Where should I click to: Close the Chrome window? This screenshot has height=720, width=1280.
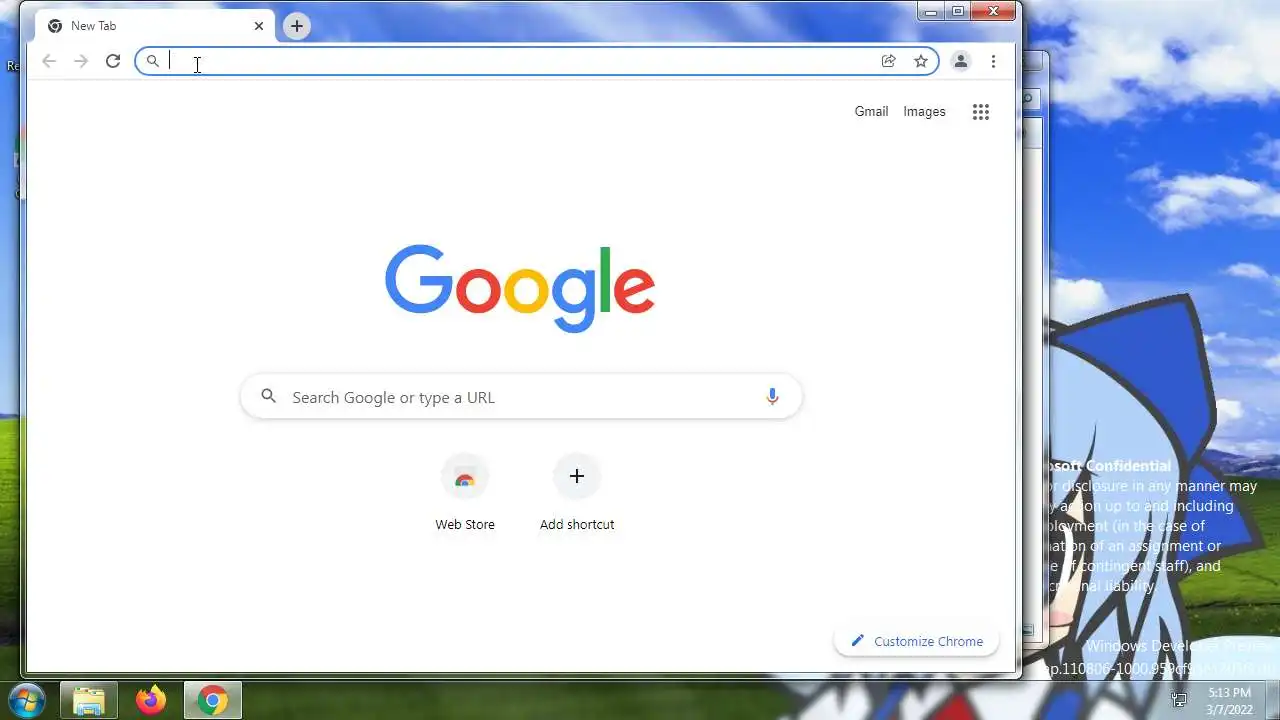pyautogui.click(x=994, y=12)
